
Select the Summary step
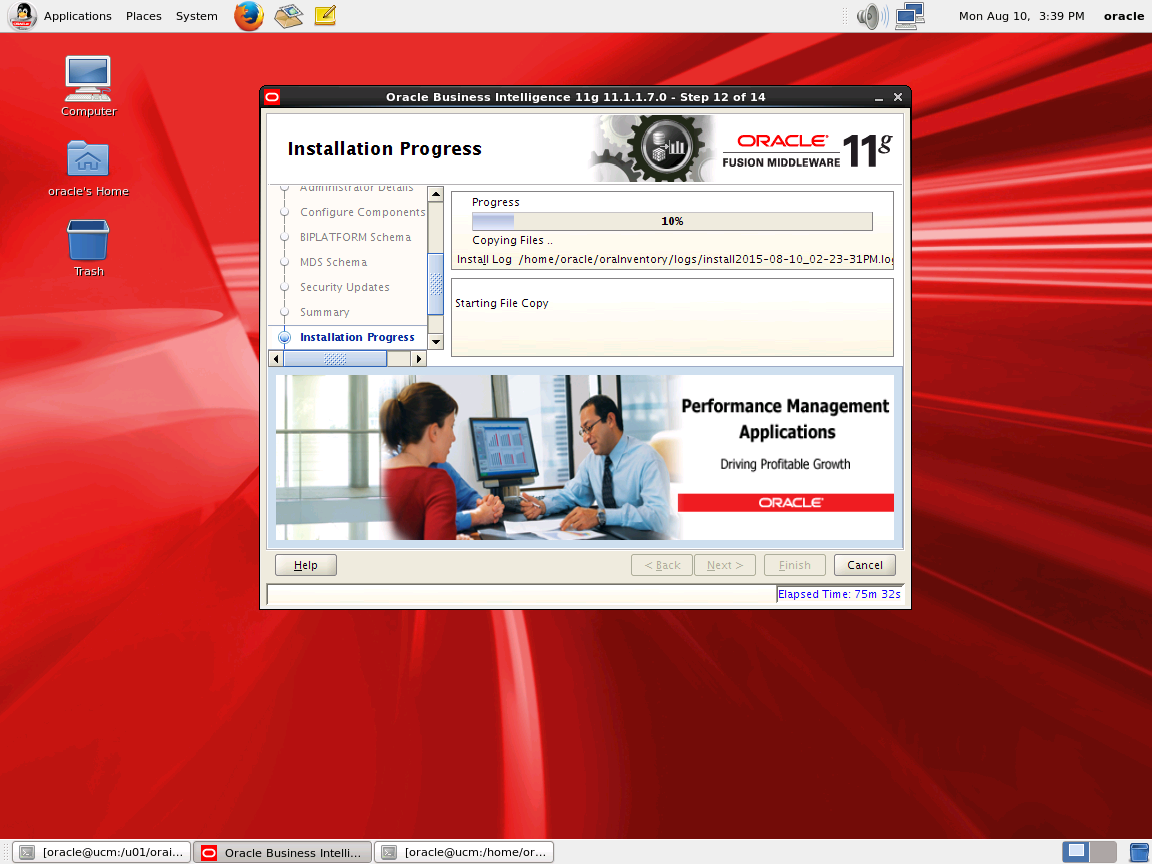(x=324, y=312)
